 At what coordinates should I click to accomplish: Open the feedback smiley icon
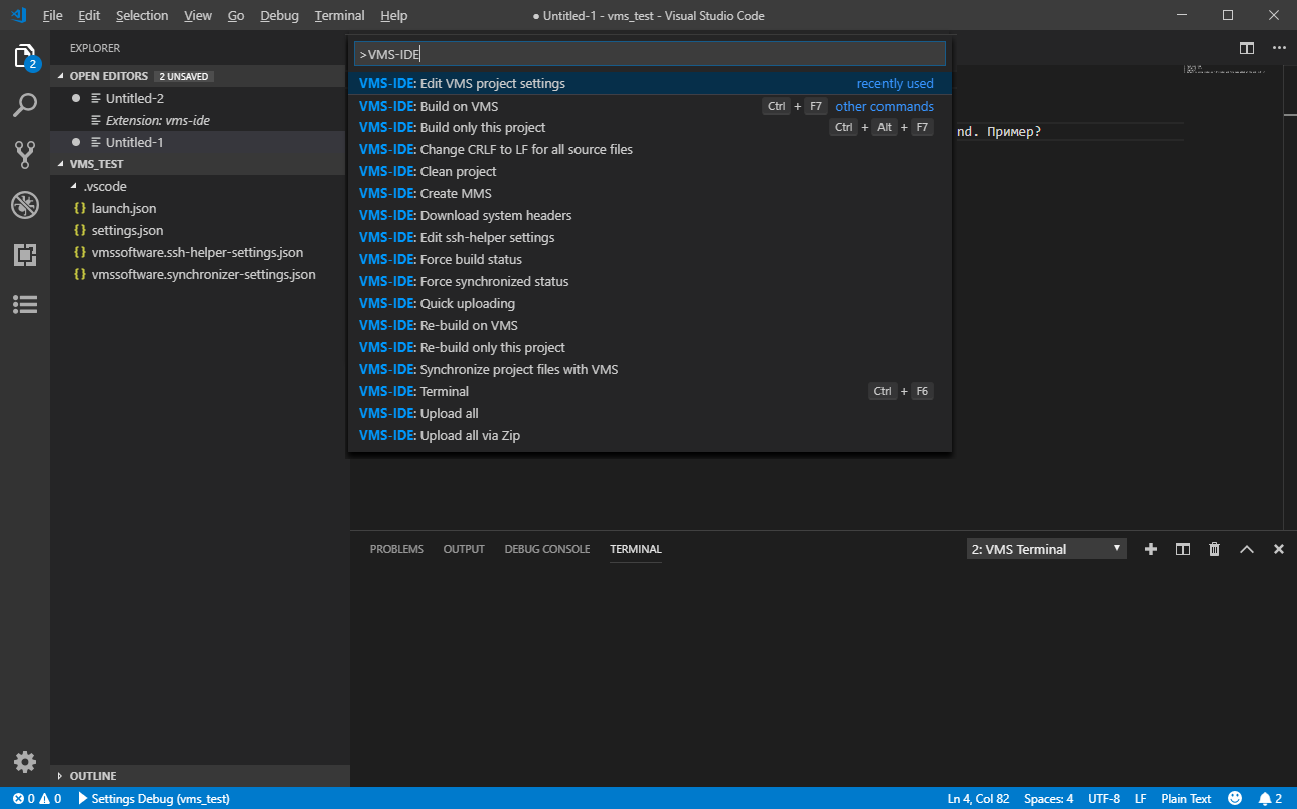point(1235,799)
